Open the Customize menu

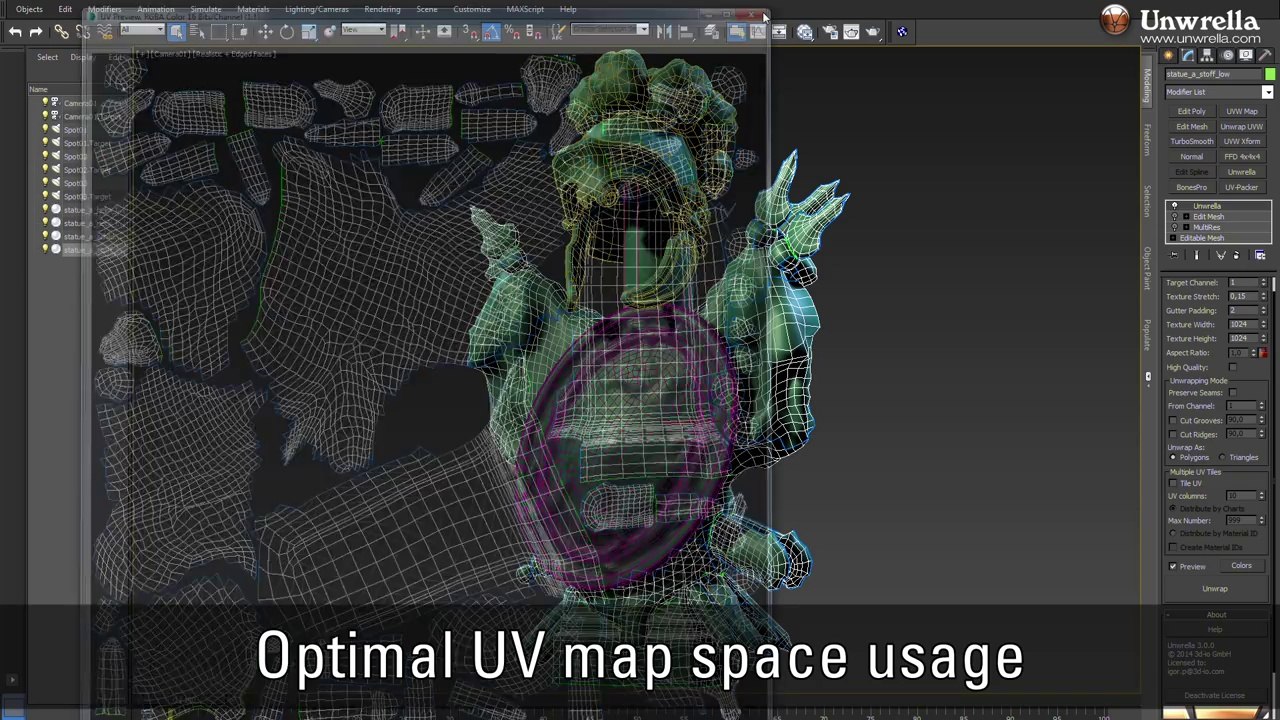tap(472, 9)
